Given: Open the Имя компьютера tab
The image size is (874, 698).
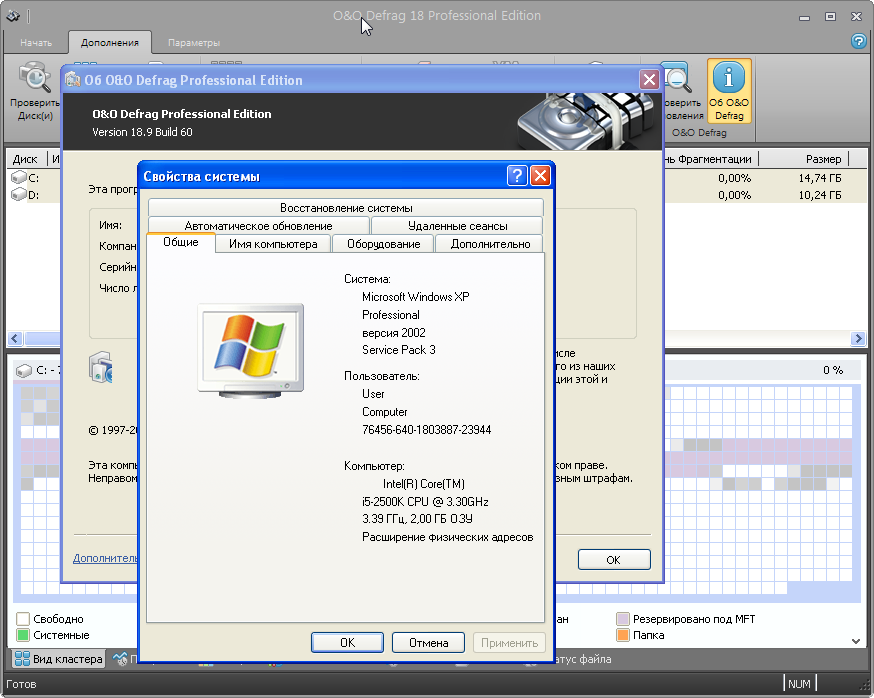Looking at the screenshot, I should click(273, 244).
